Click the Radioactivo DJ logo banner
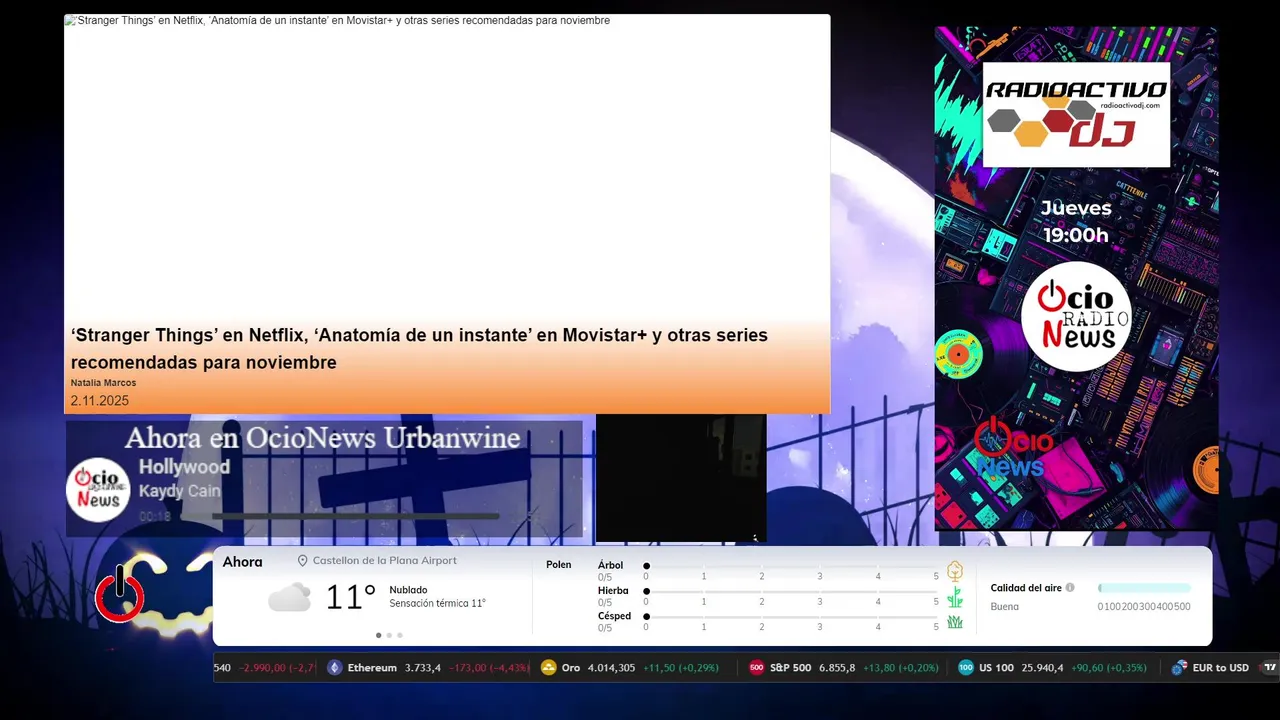1280x720 pixels. (x=1076, y=114)
